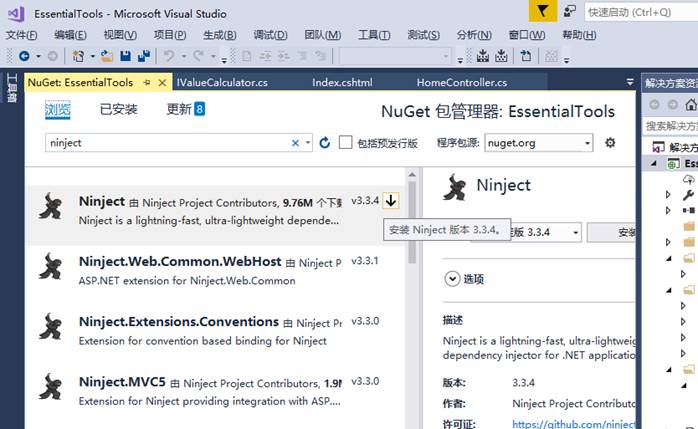Open the 帮助(H) menu
The height and width of the screenshot is (429, 698).
pyautogui.click(x=579, y=35)
